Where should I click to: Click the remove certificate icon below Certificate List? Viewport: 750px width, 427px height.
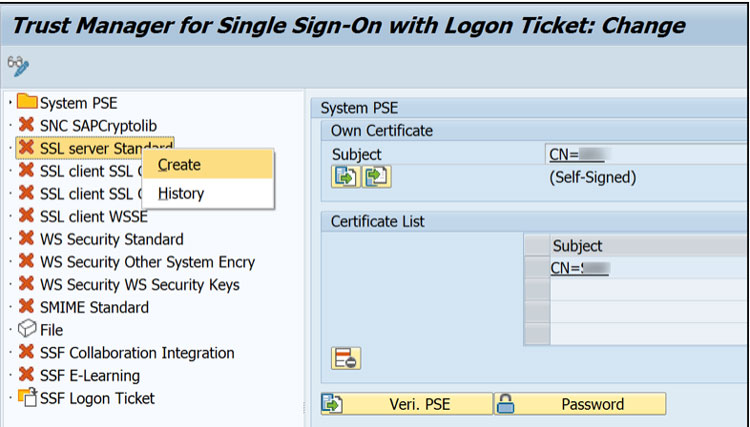point(345,358)
